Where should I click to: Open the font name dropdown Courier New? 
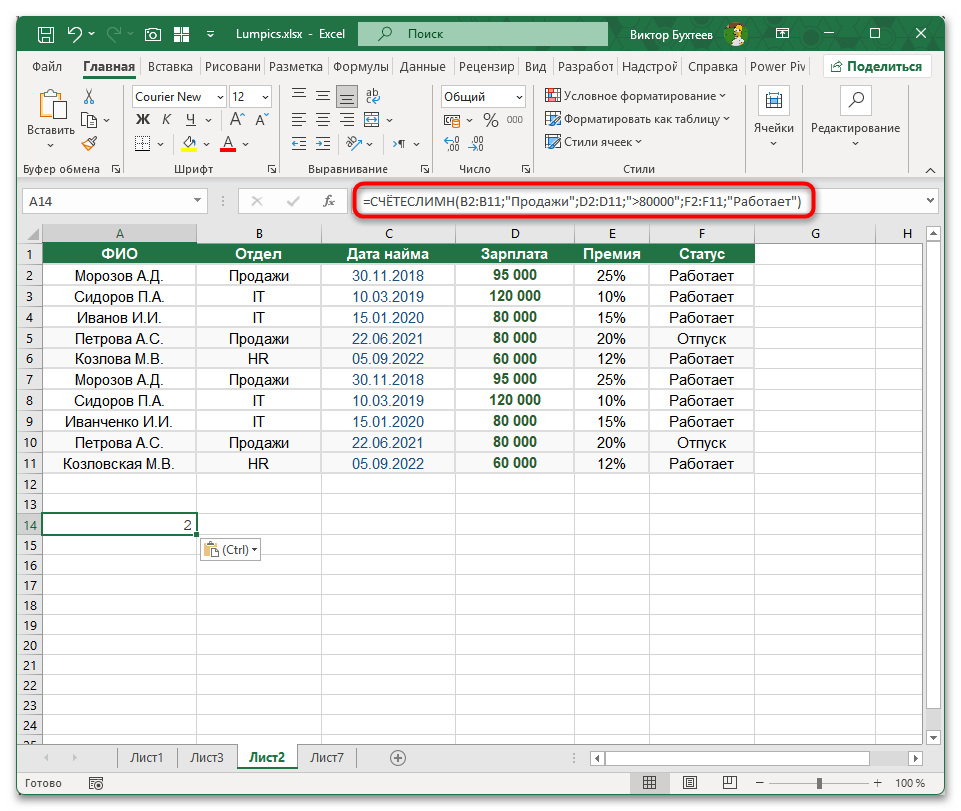(x=220, y=97)
